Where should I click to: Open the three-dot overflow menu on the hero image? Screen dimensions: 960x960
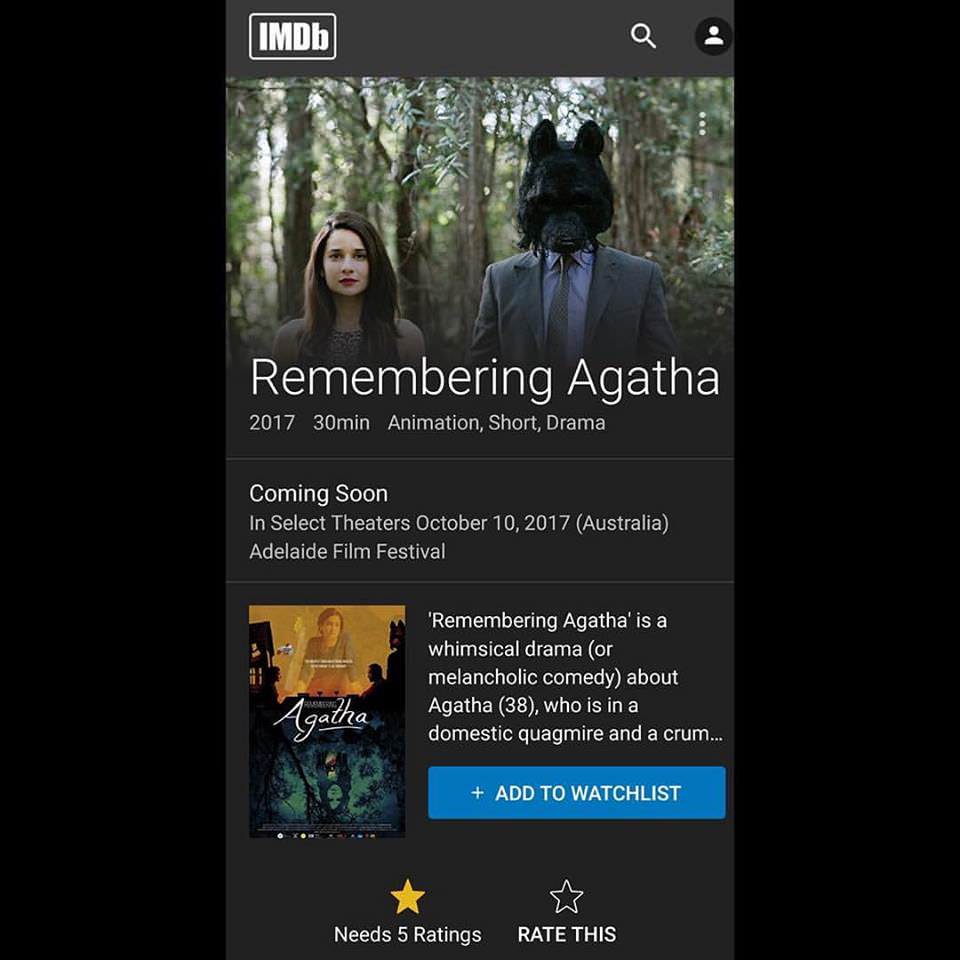[x=702, y=124]
